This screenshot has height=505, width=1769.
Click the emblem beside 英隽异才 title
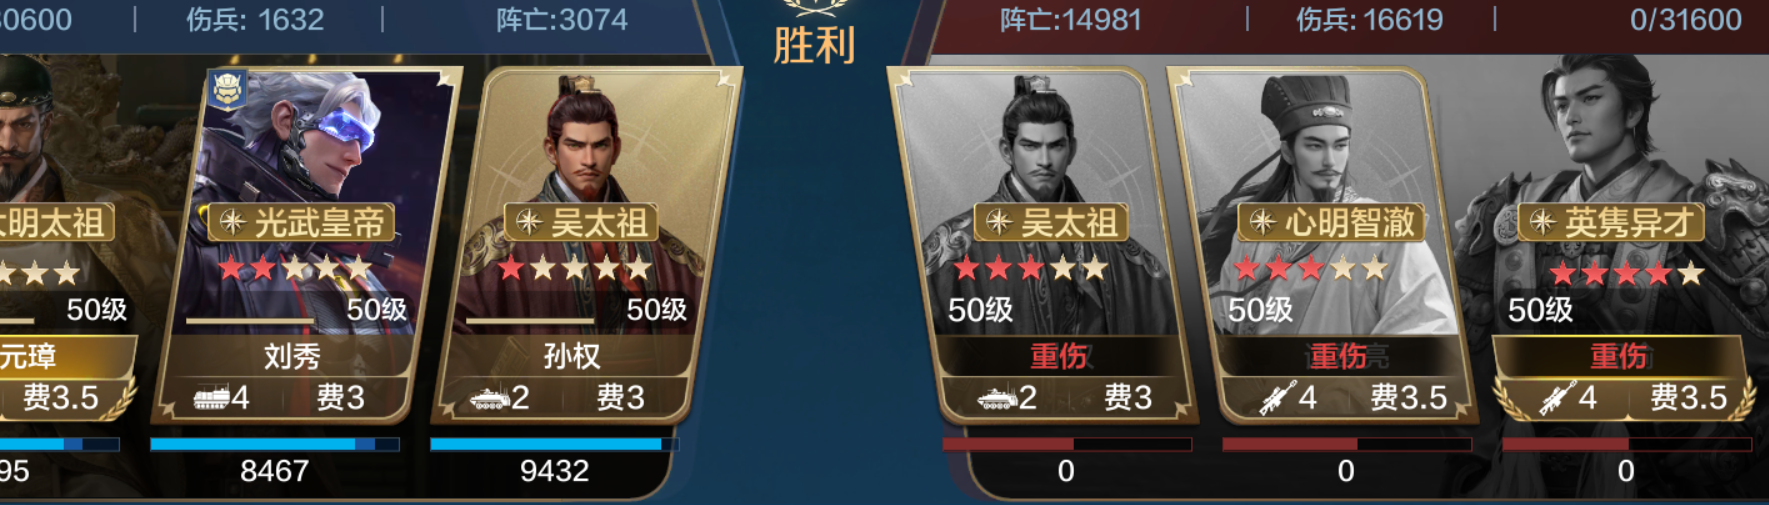point(1541,223)
